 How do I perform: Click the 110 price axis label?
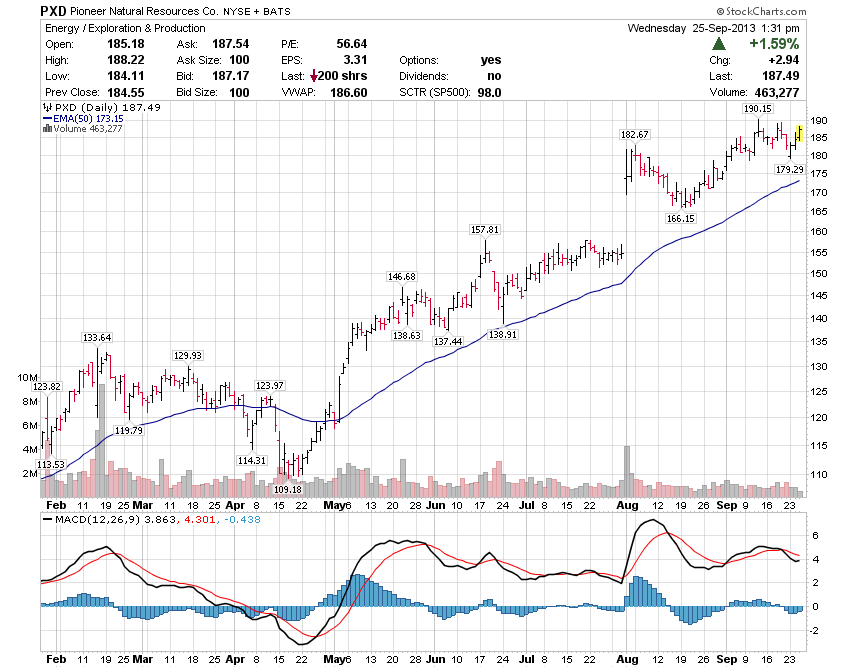(819, 474)
